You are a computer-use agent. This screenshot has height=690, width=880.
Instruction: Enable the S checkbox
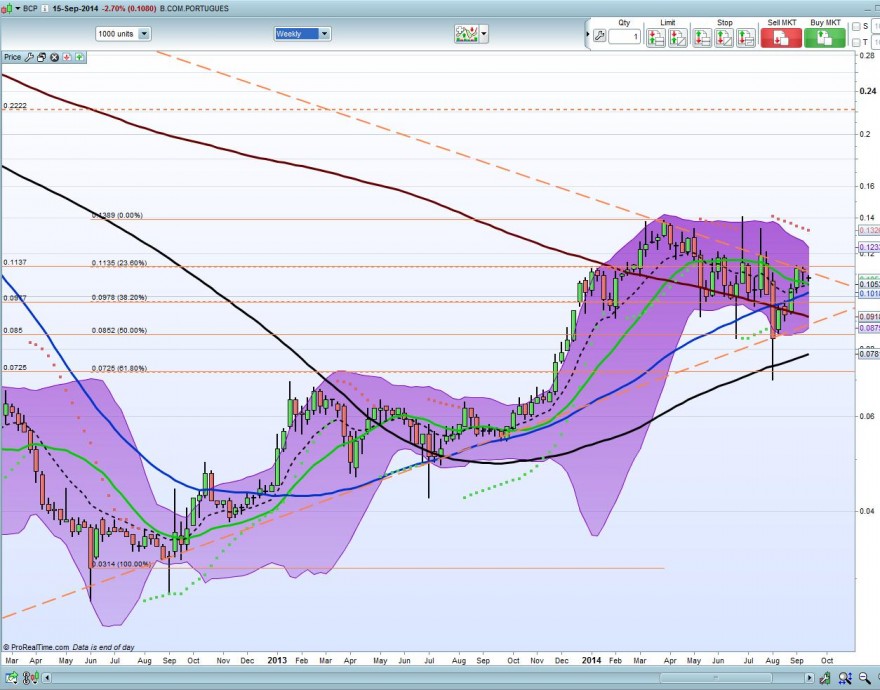pos(856,27)
